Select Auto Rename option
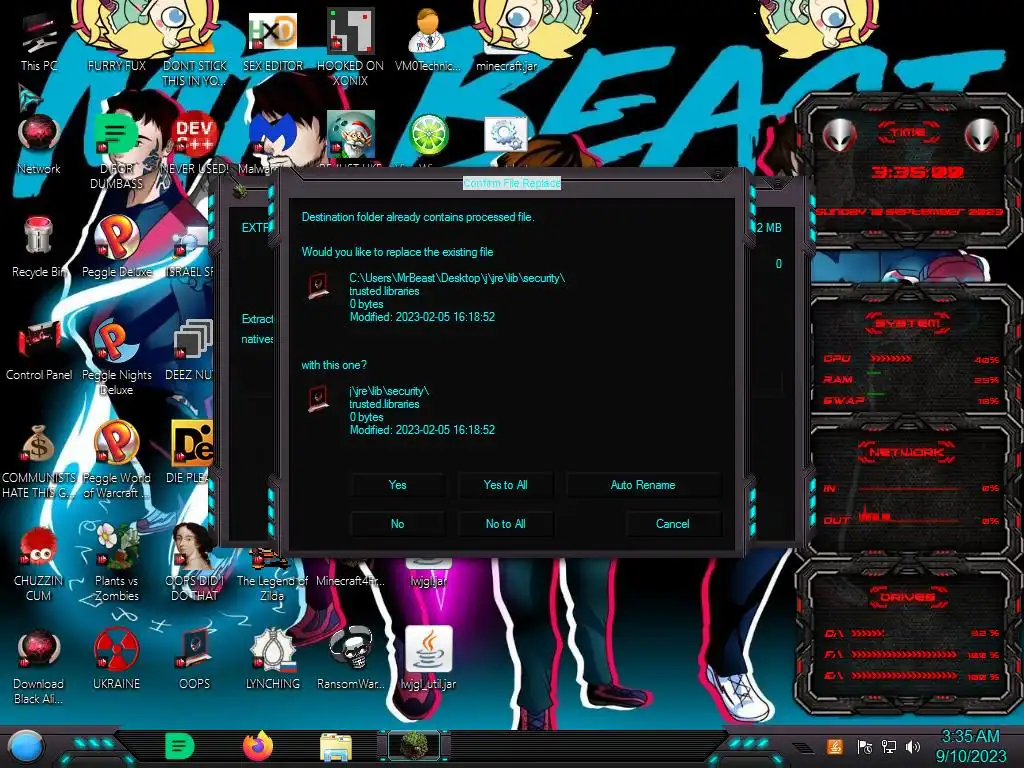The height and width of the screenshot is (768, 1024). click(x=643, y=485)
